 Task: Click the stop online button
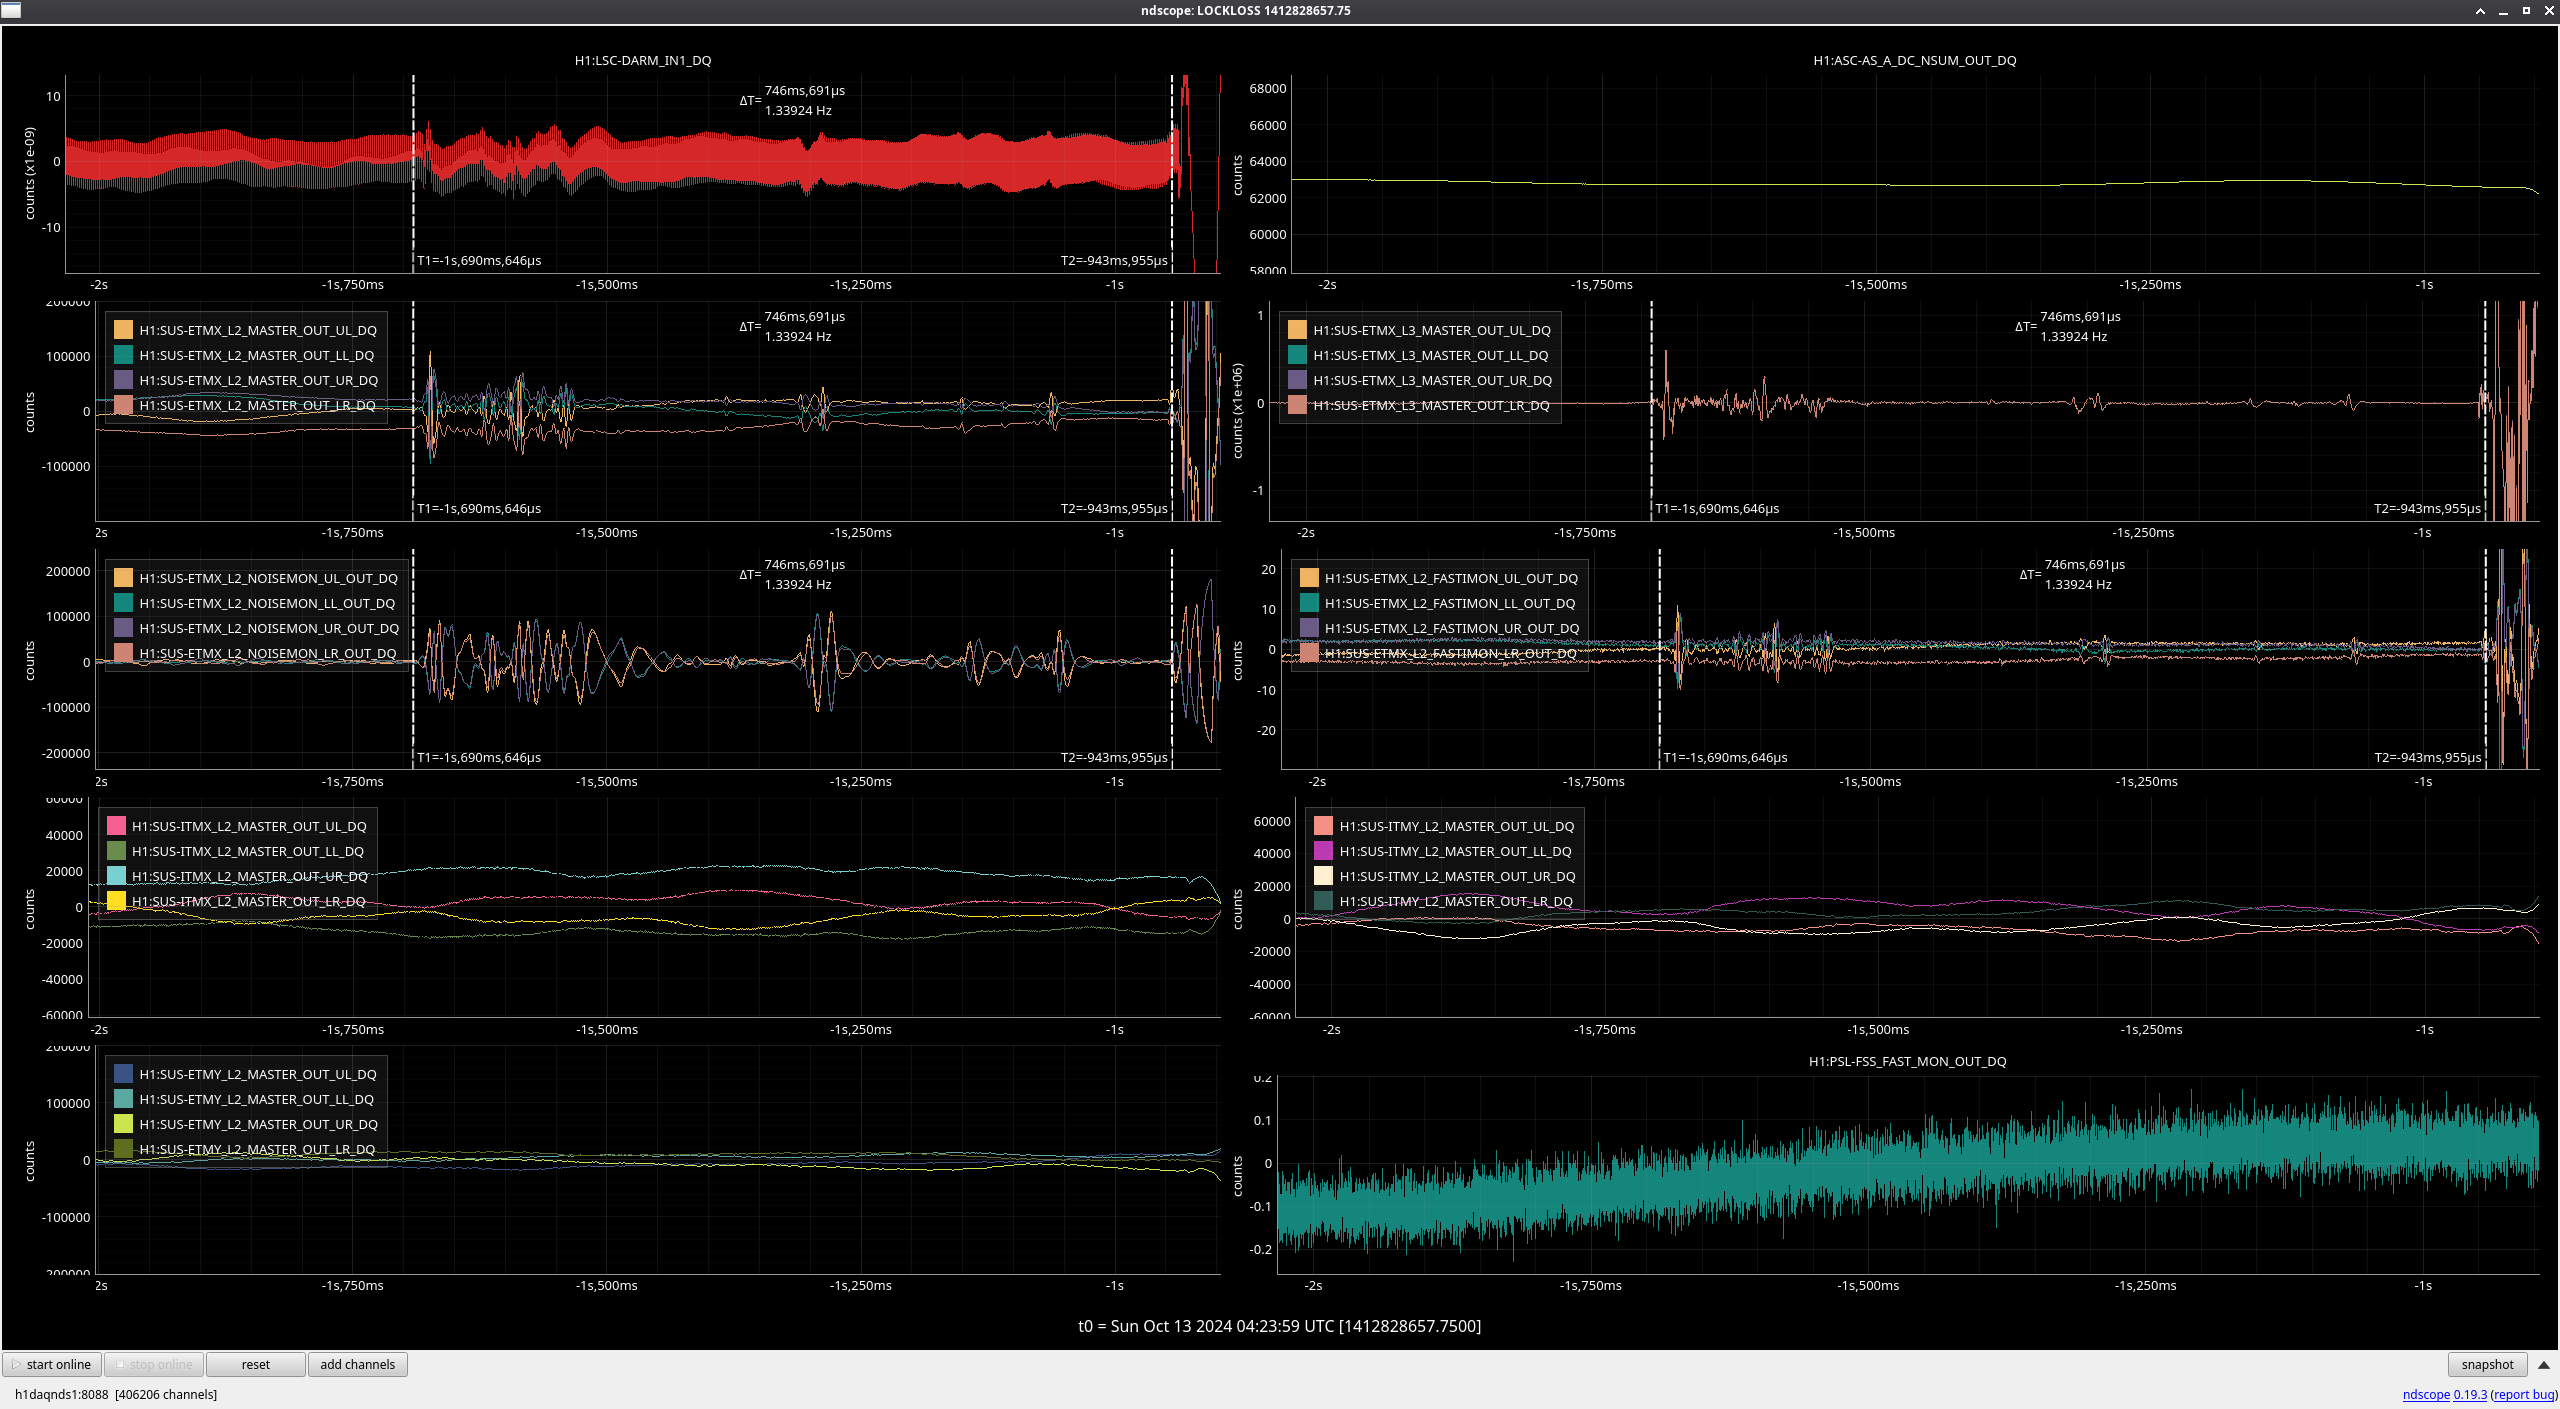point(154,1364)
